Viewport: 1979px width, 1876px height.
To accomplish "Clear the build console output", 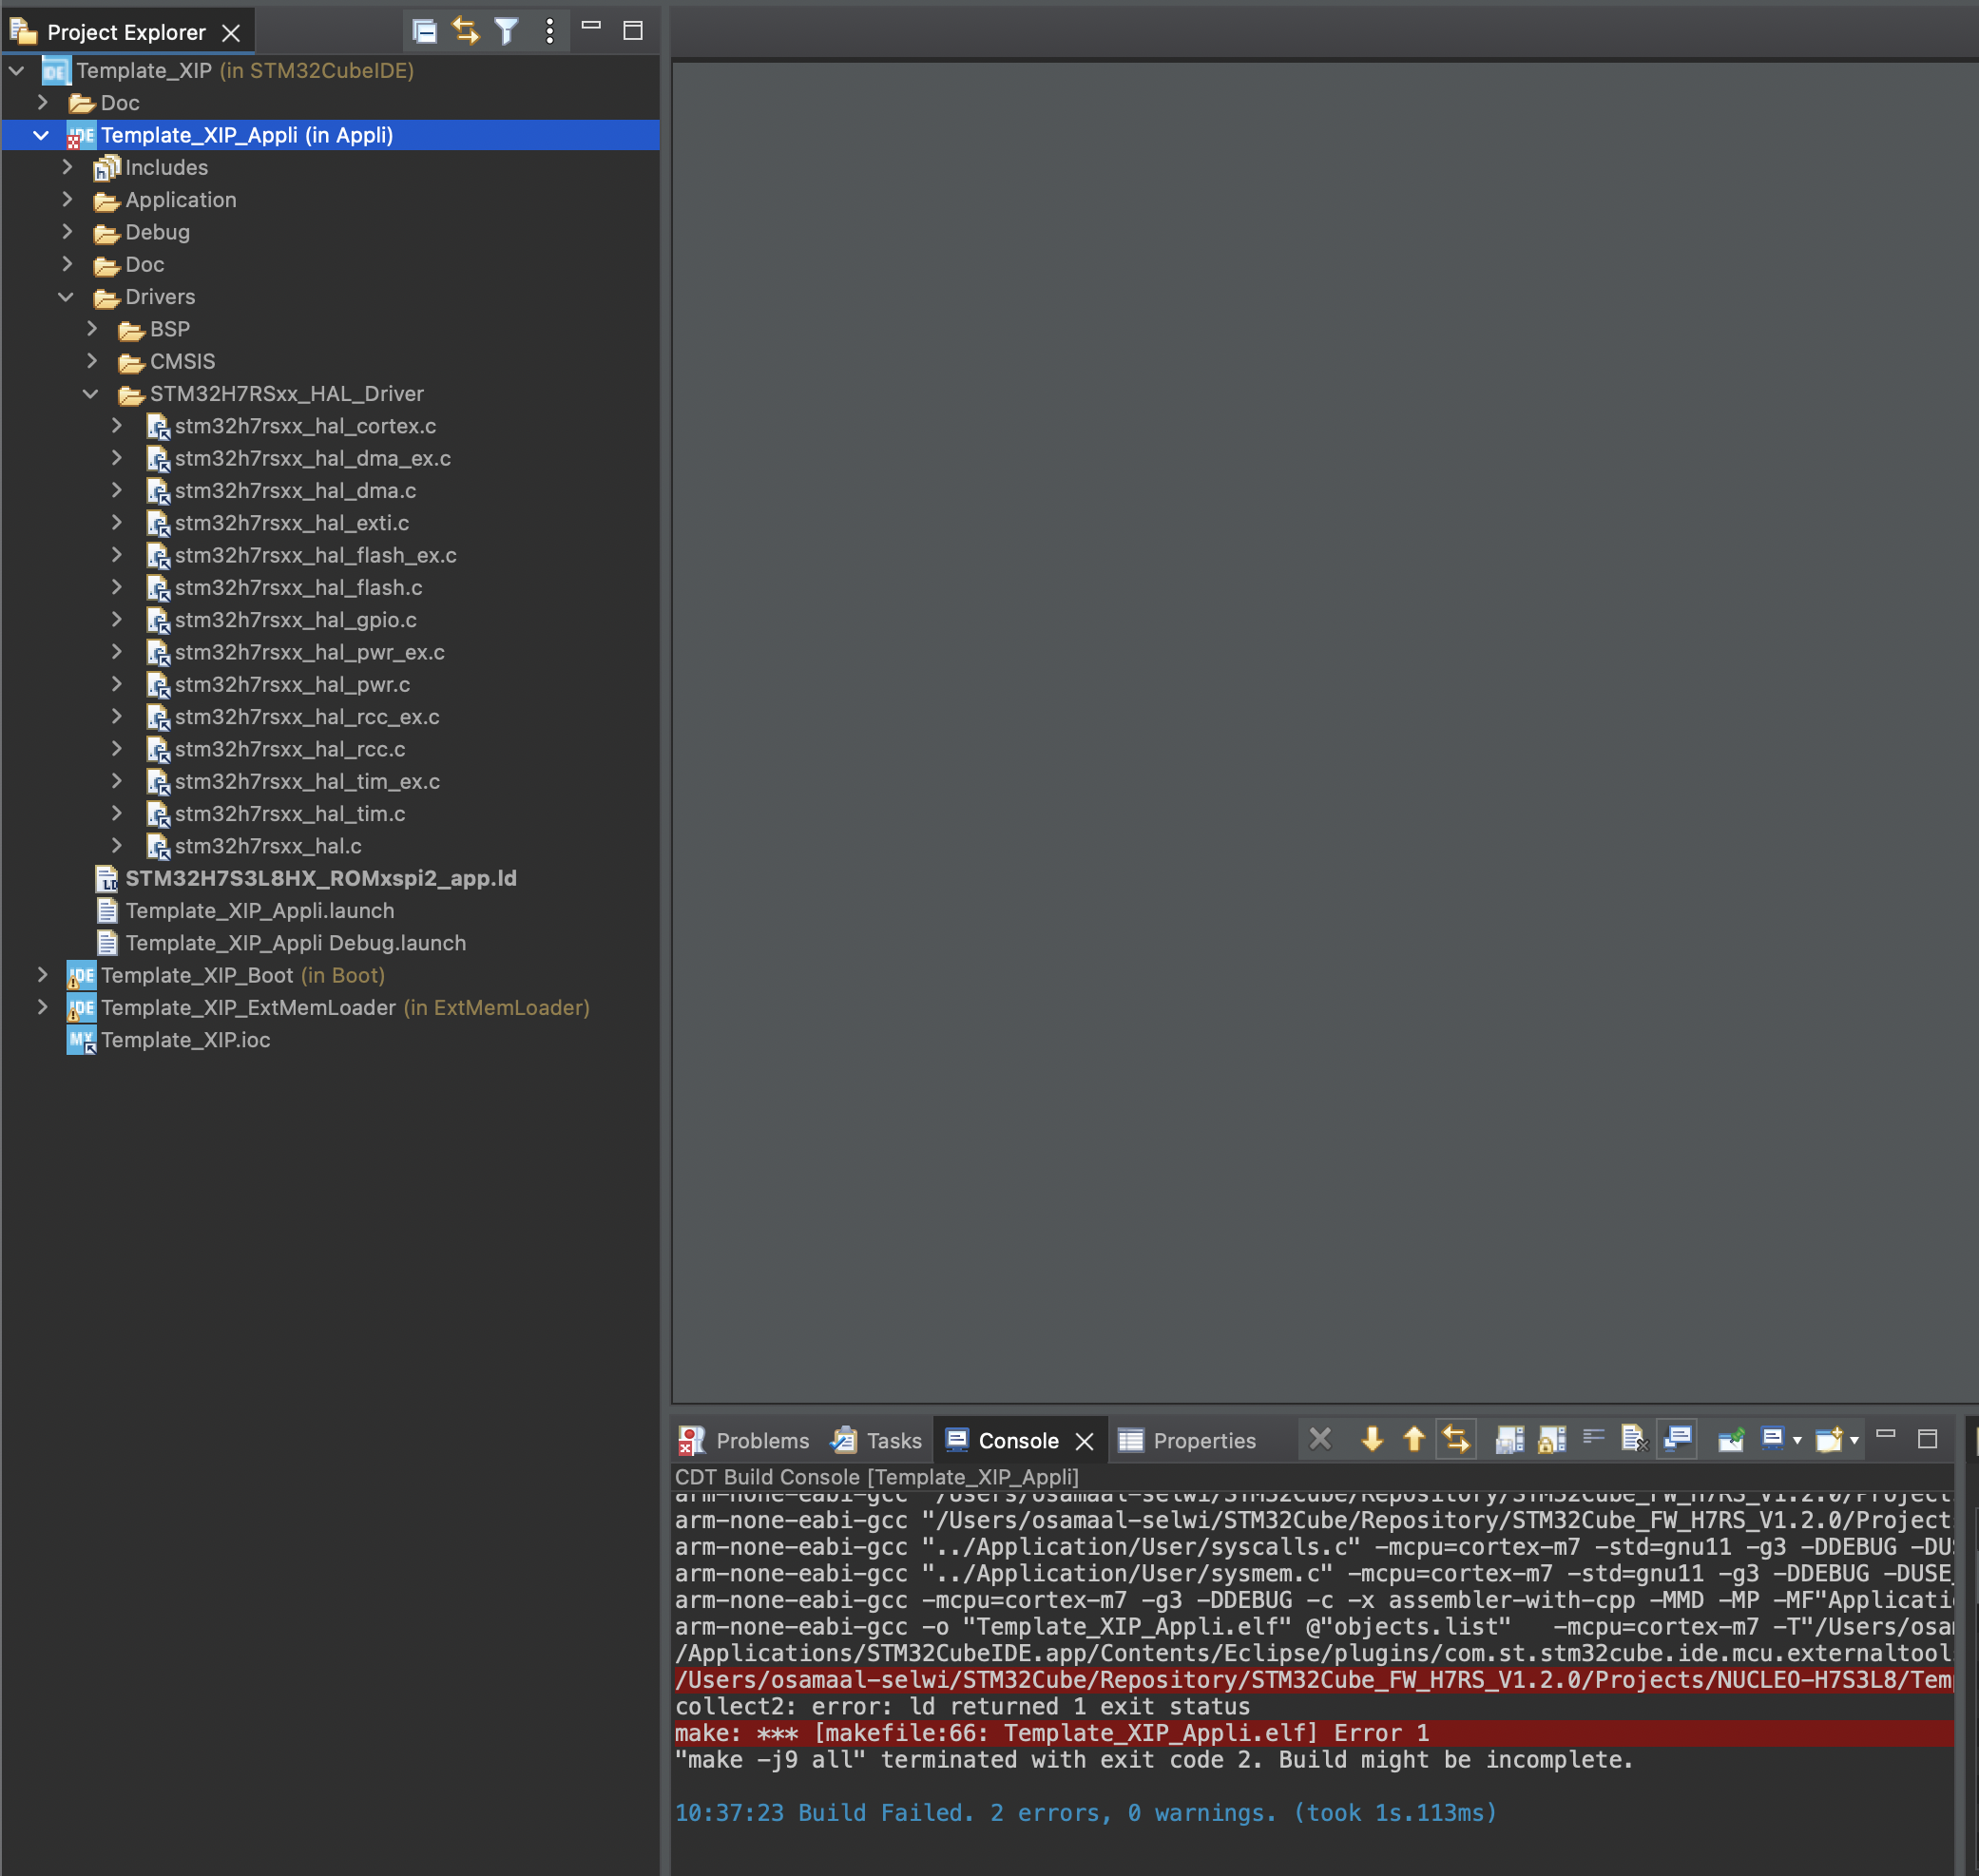I will 1637,1439.
